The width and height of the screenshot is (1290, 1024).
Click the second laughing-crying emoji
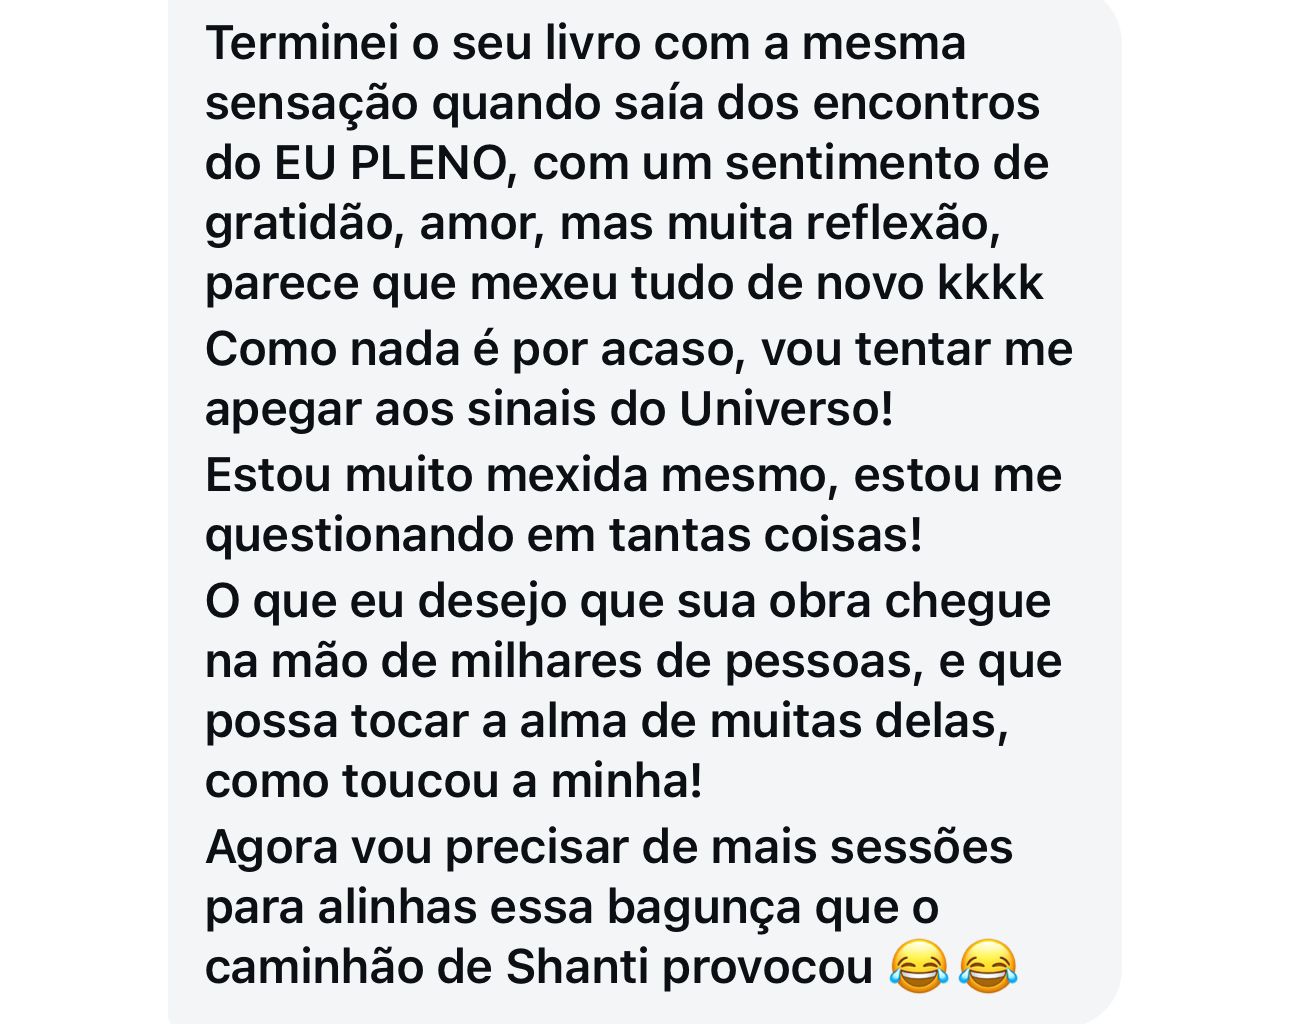pyautogui.click(x=988, y=967)
